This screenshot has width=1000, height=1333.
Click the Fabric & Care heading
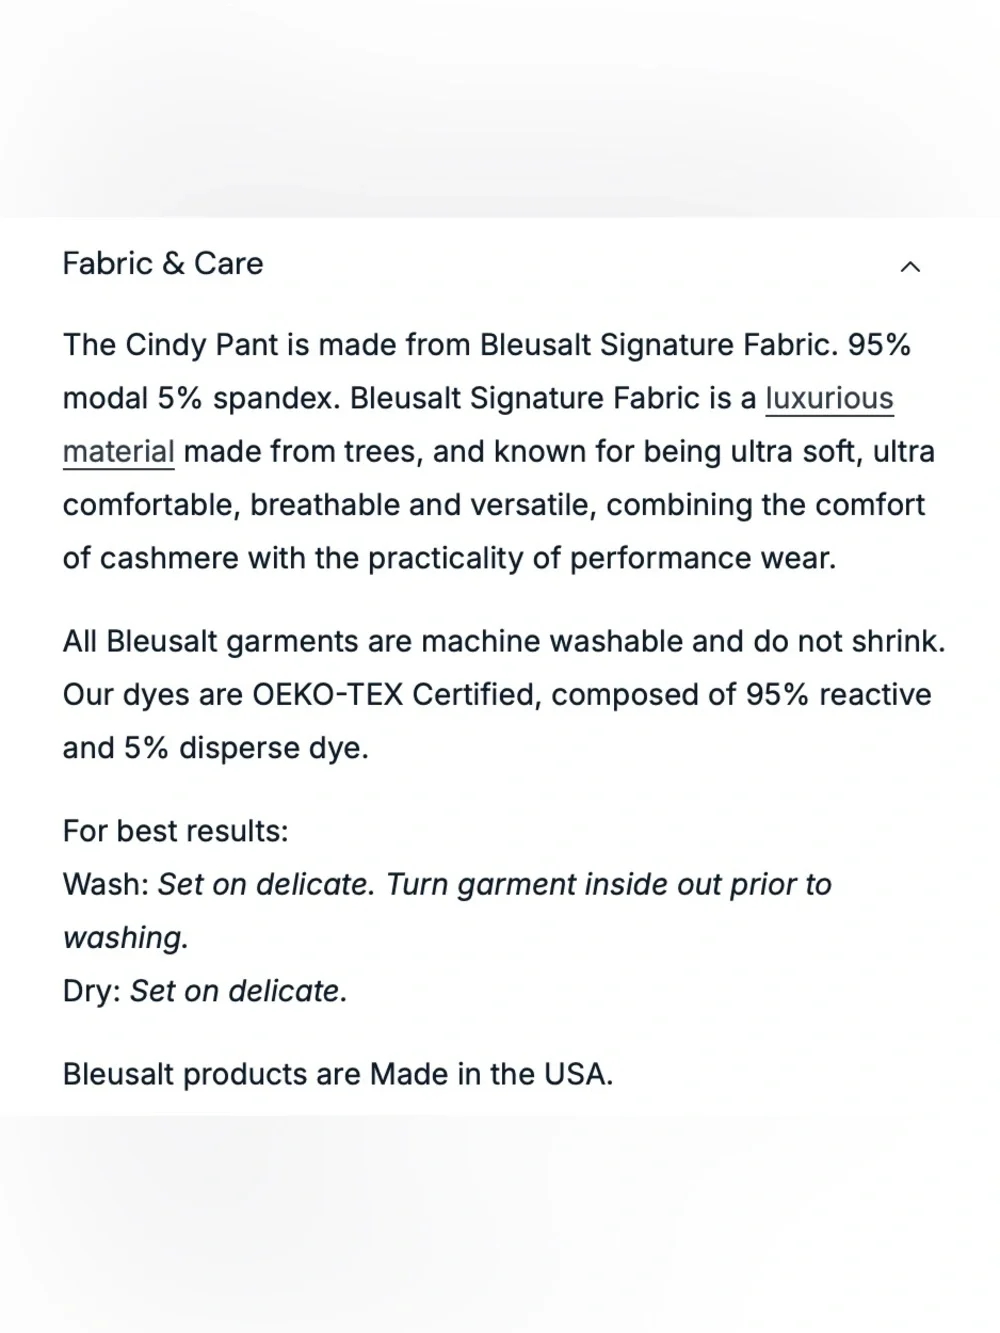click(x=163, y=264)
